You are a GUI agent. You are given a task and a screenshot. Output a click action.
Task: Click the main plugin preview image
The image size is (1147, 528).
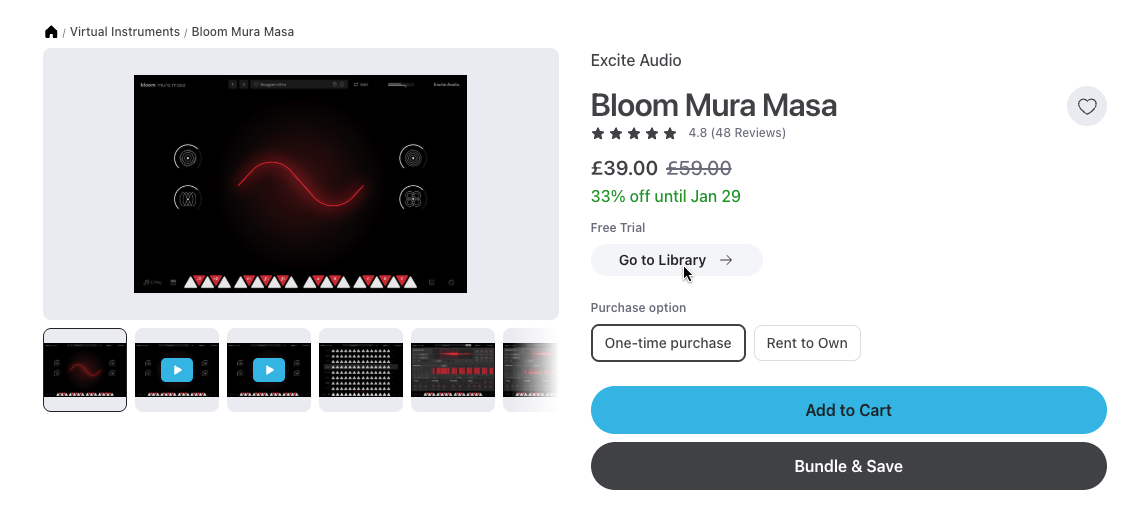click(x=300, y=184)
